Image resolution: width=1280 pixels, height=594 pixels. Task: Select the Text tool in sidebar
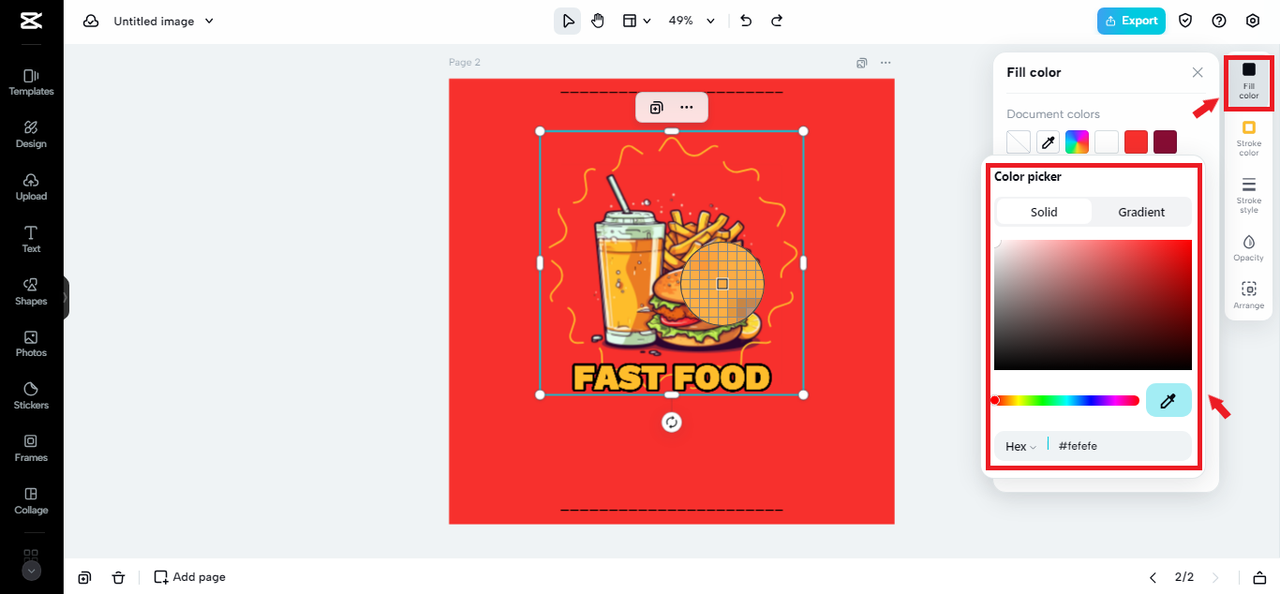[x=31, y=239]
